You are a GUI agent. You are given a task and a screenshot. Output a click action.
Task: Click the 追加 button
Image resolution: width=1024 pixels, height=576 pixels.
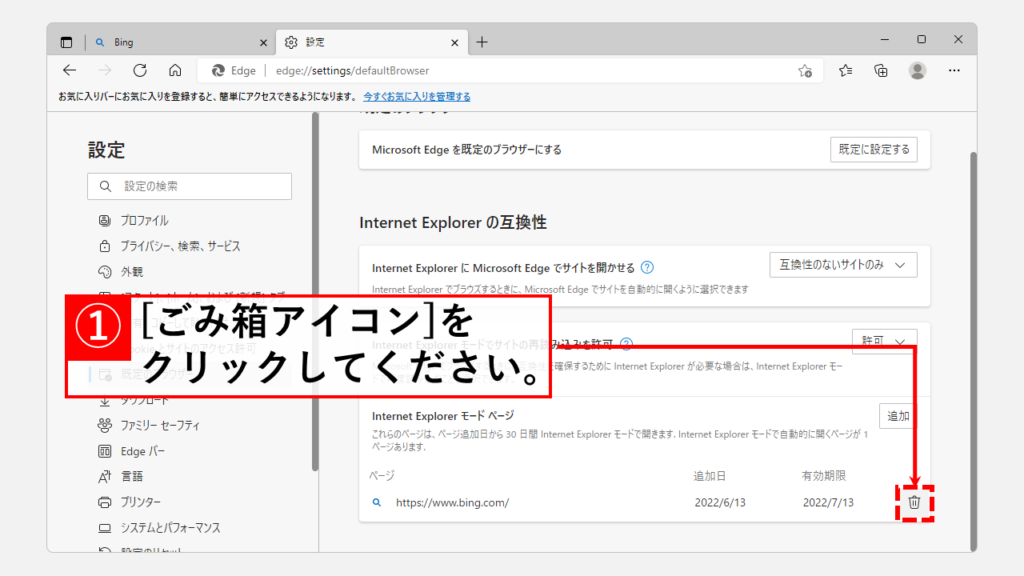coord(896,416)
